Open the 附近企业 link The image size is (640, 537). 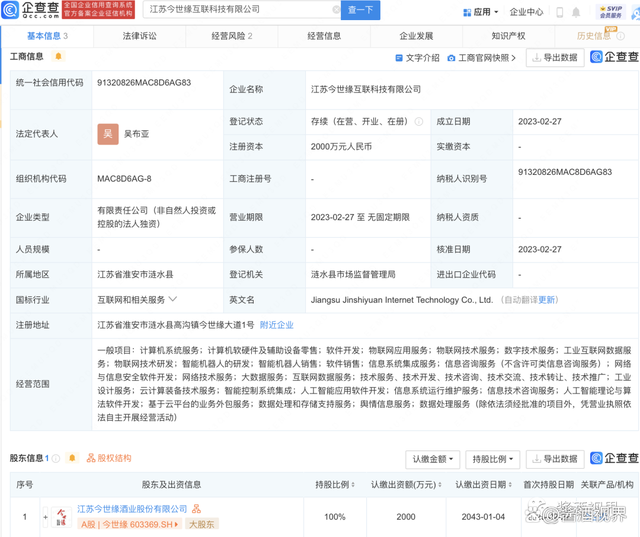tap(277, 325)
